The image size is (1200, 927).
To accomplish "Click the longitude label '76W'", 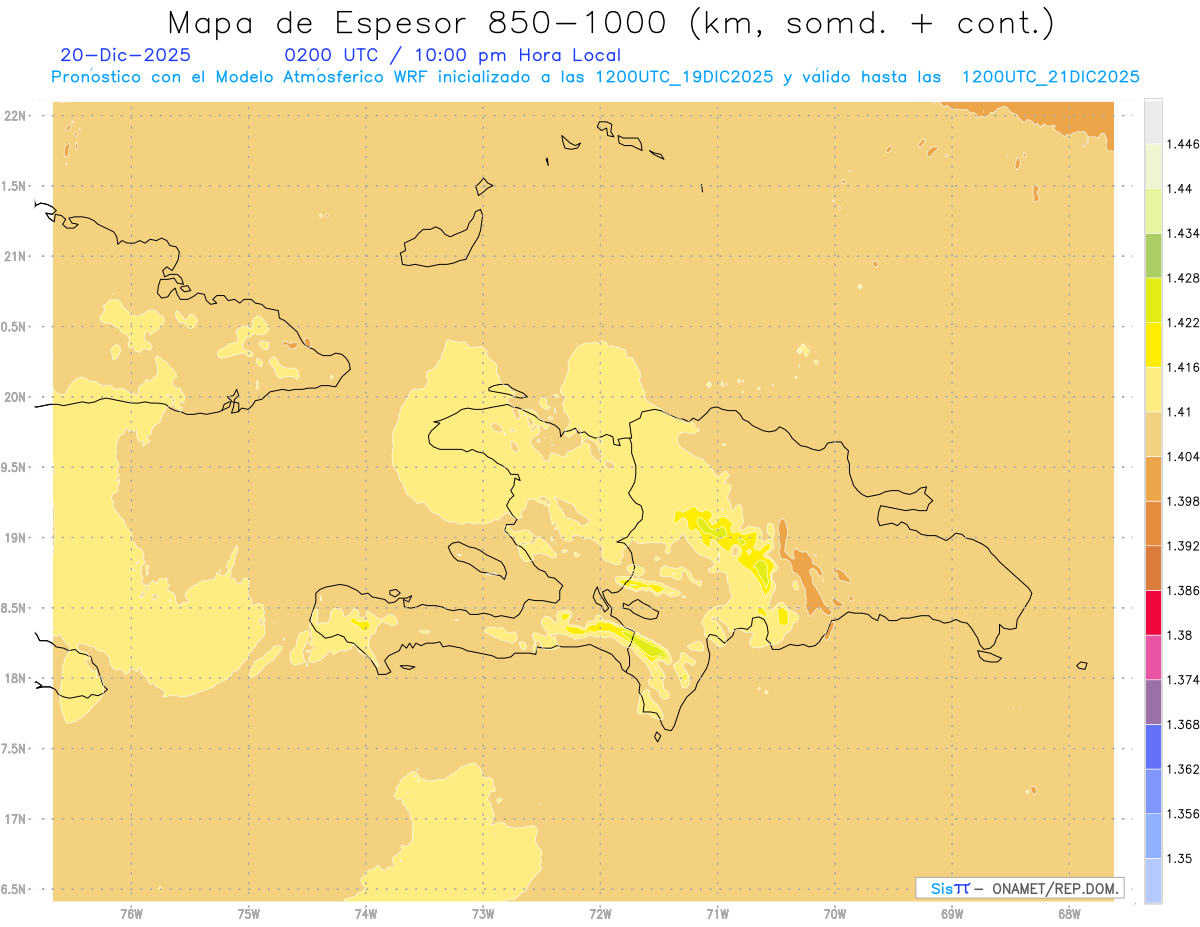I will [131, 914].
